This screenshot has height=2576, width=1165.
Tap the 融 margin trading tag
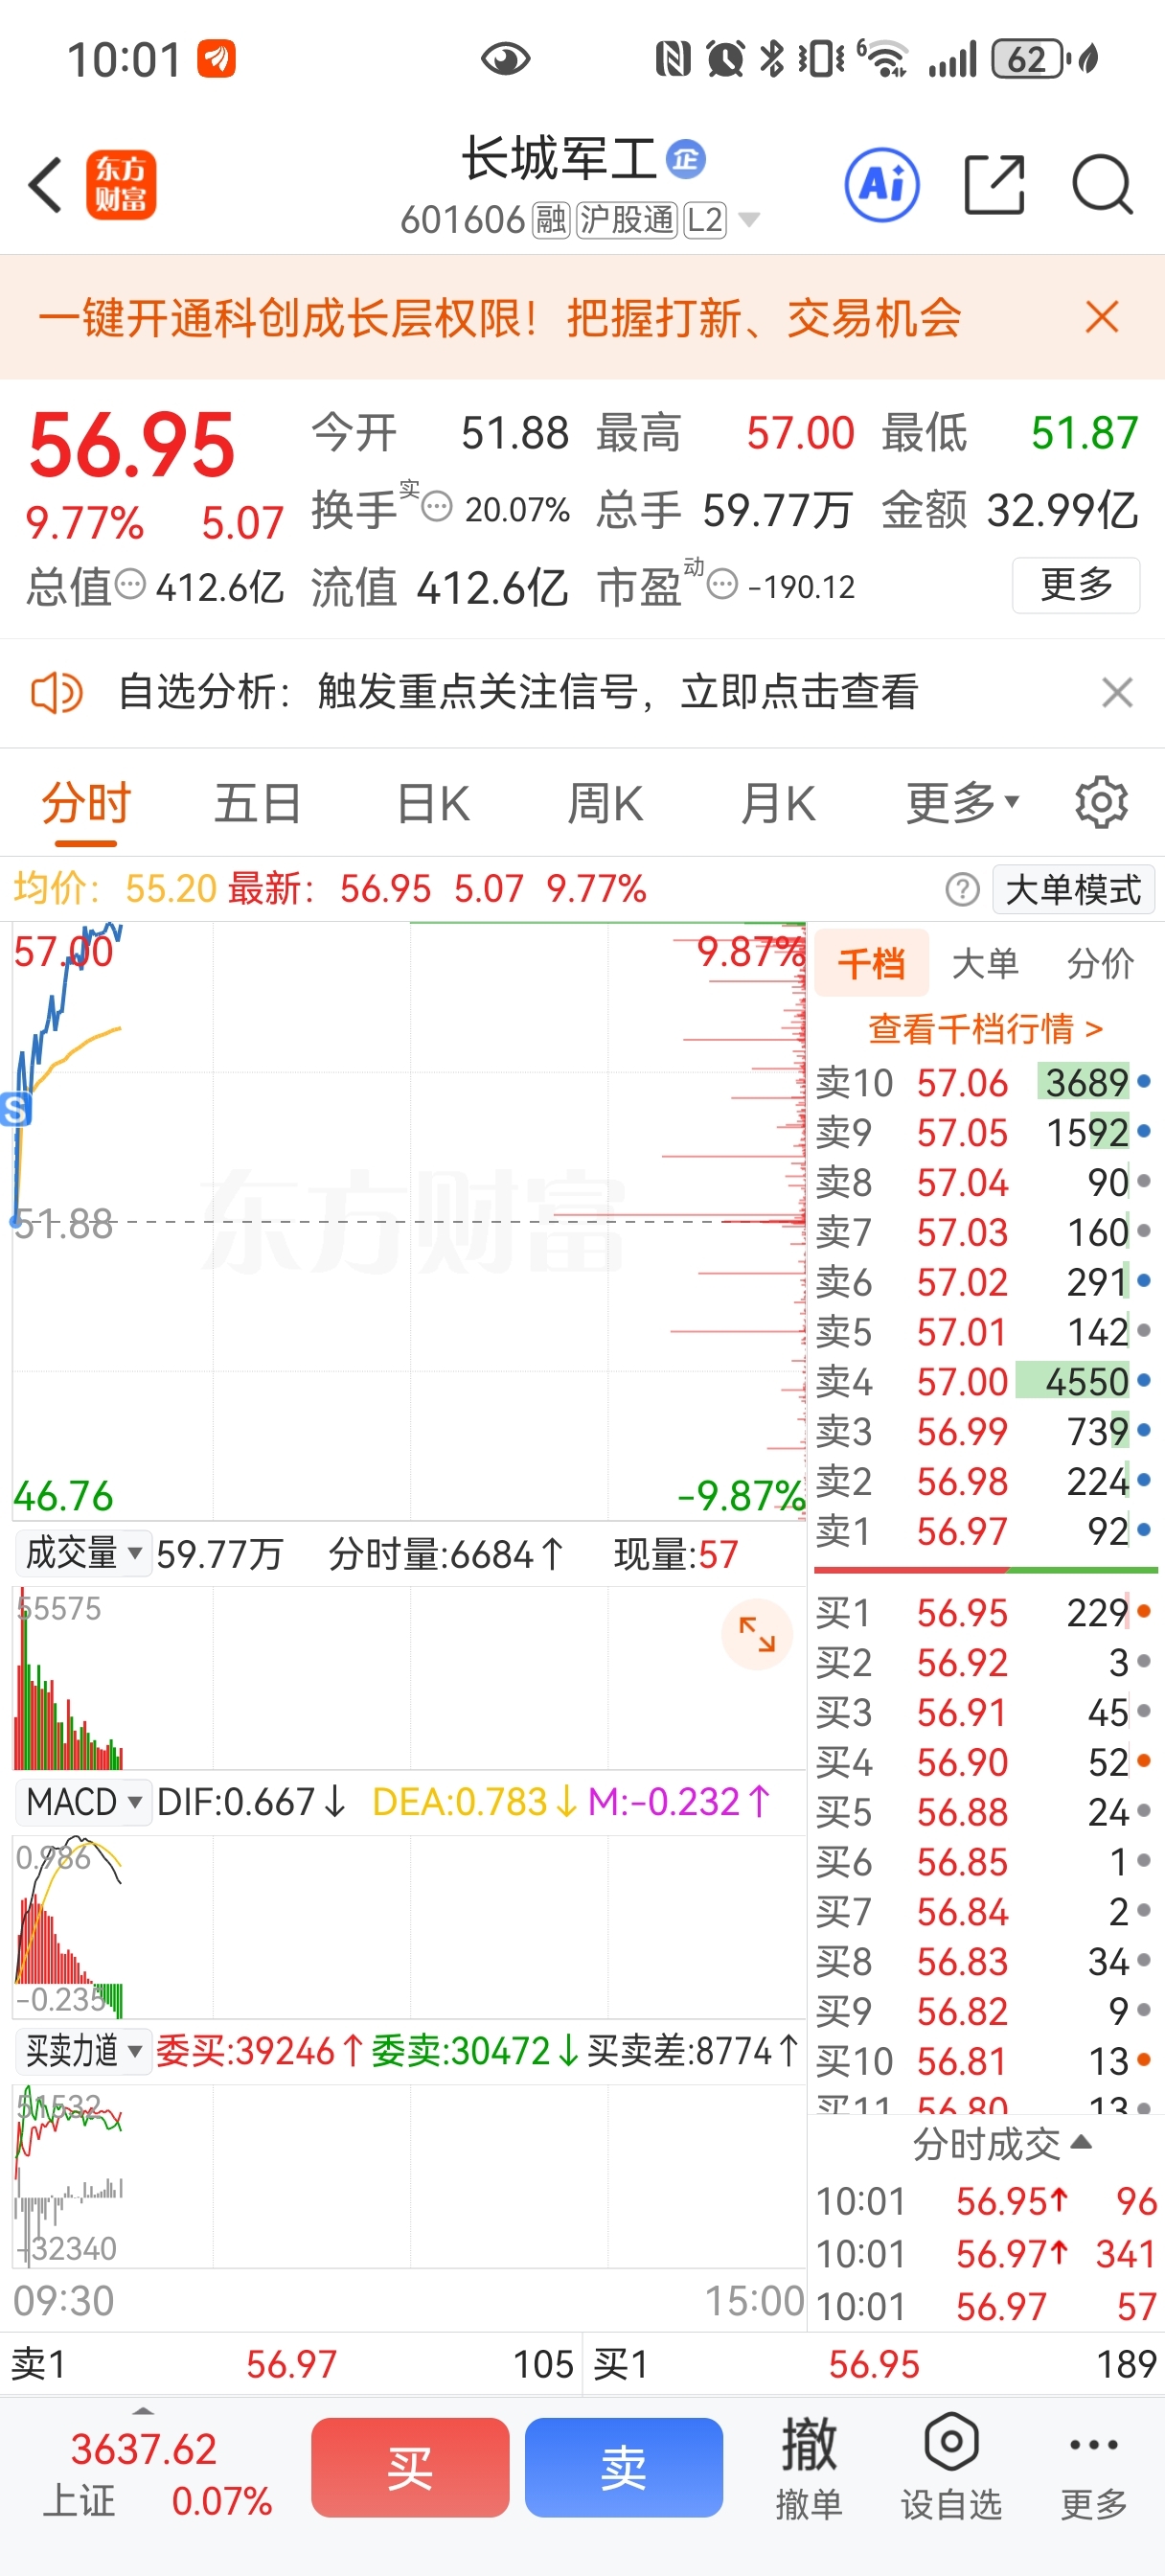point(551,219)
